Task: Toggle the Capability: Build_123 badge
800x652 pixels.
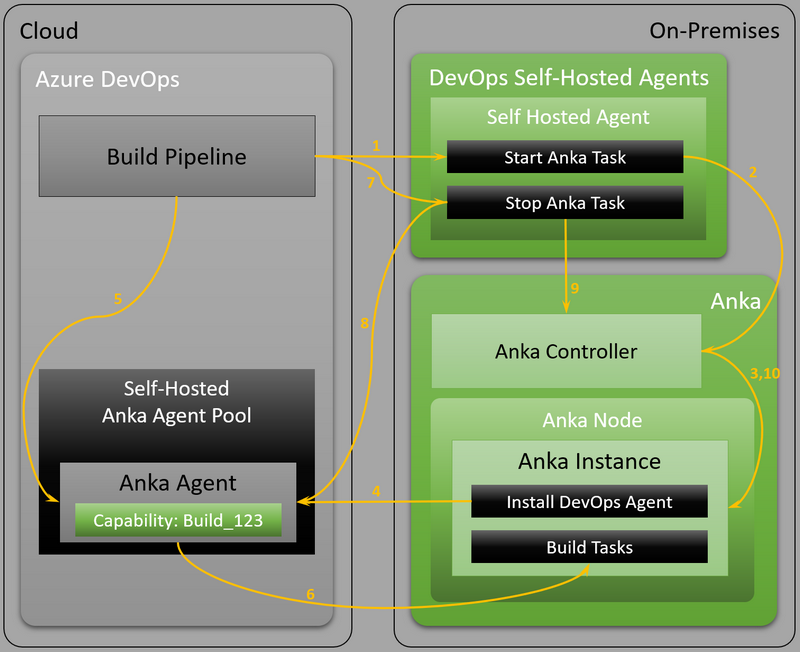Action: click(178, 519)
